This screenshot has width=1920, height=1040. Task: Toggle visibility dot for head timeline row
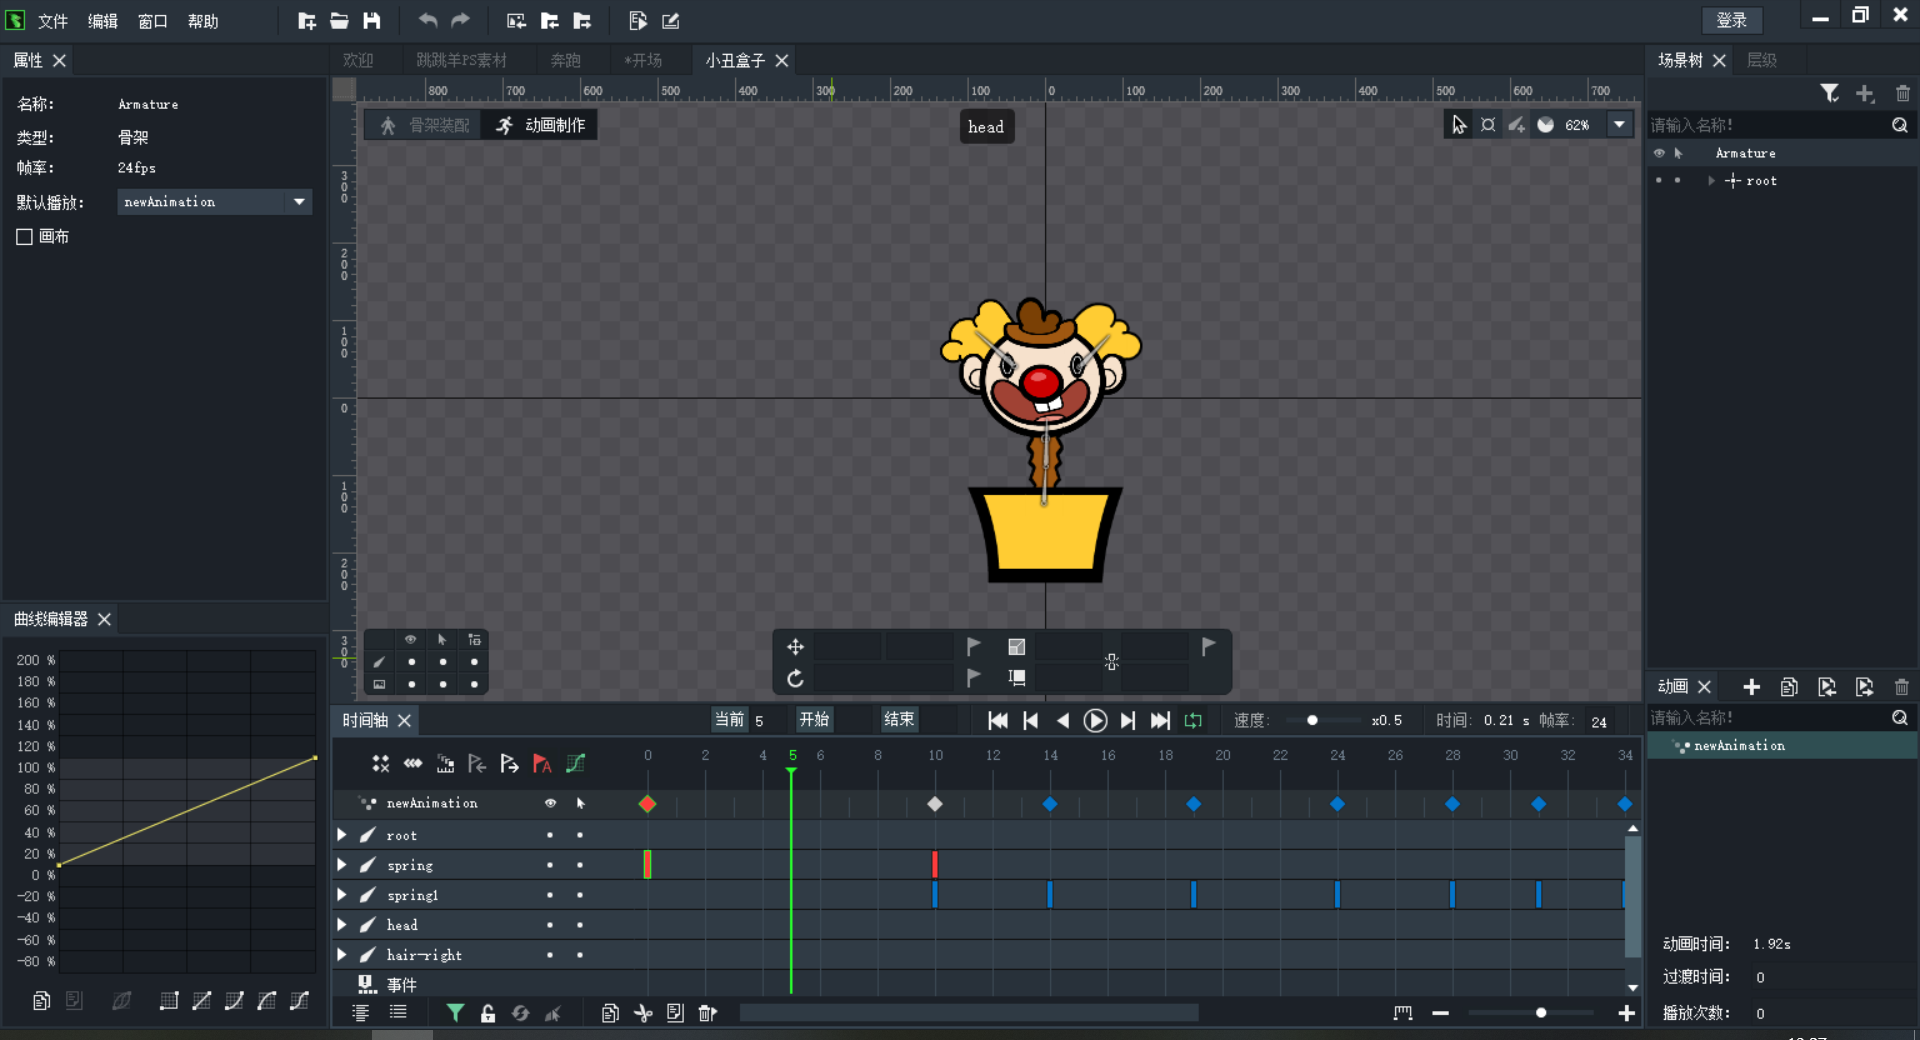(x=550, y=925)
